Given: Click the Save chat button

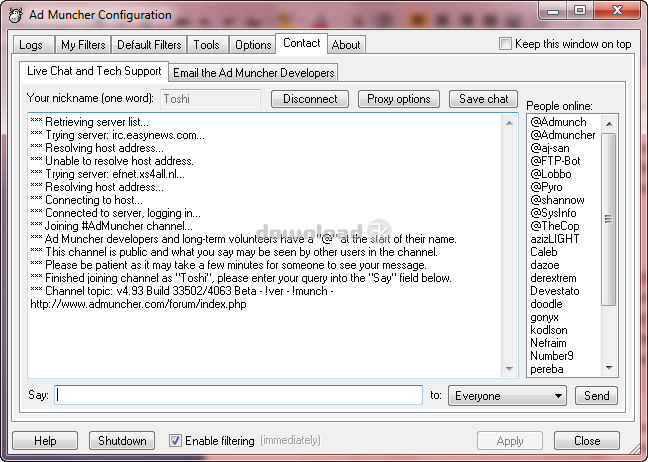Looking at the screenshot, I should [484, 99].
